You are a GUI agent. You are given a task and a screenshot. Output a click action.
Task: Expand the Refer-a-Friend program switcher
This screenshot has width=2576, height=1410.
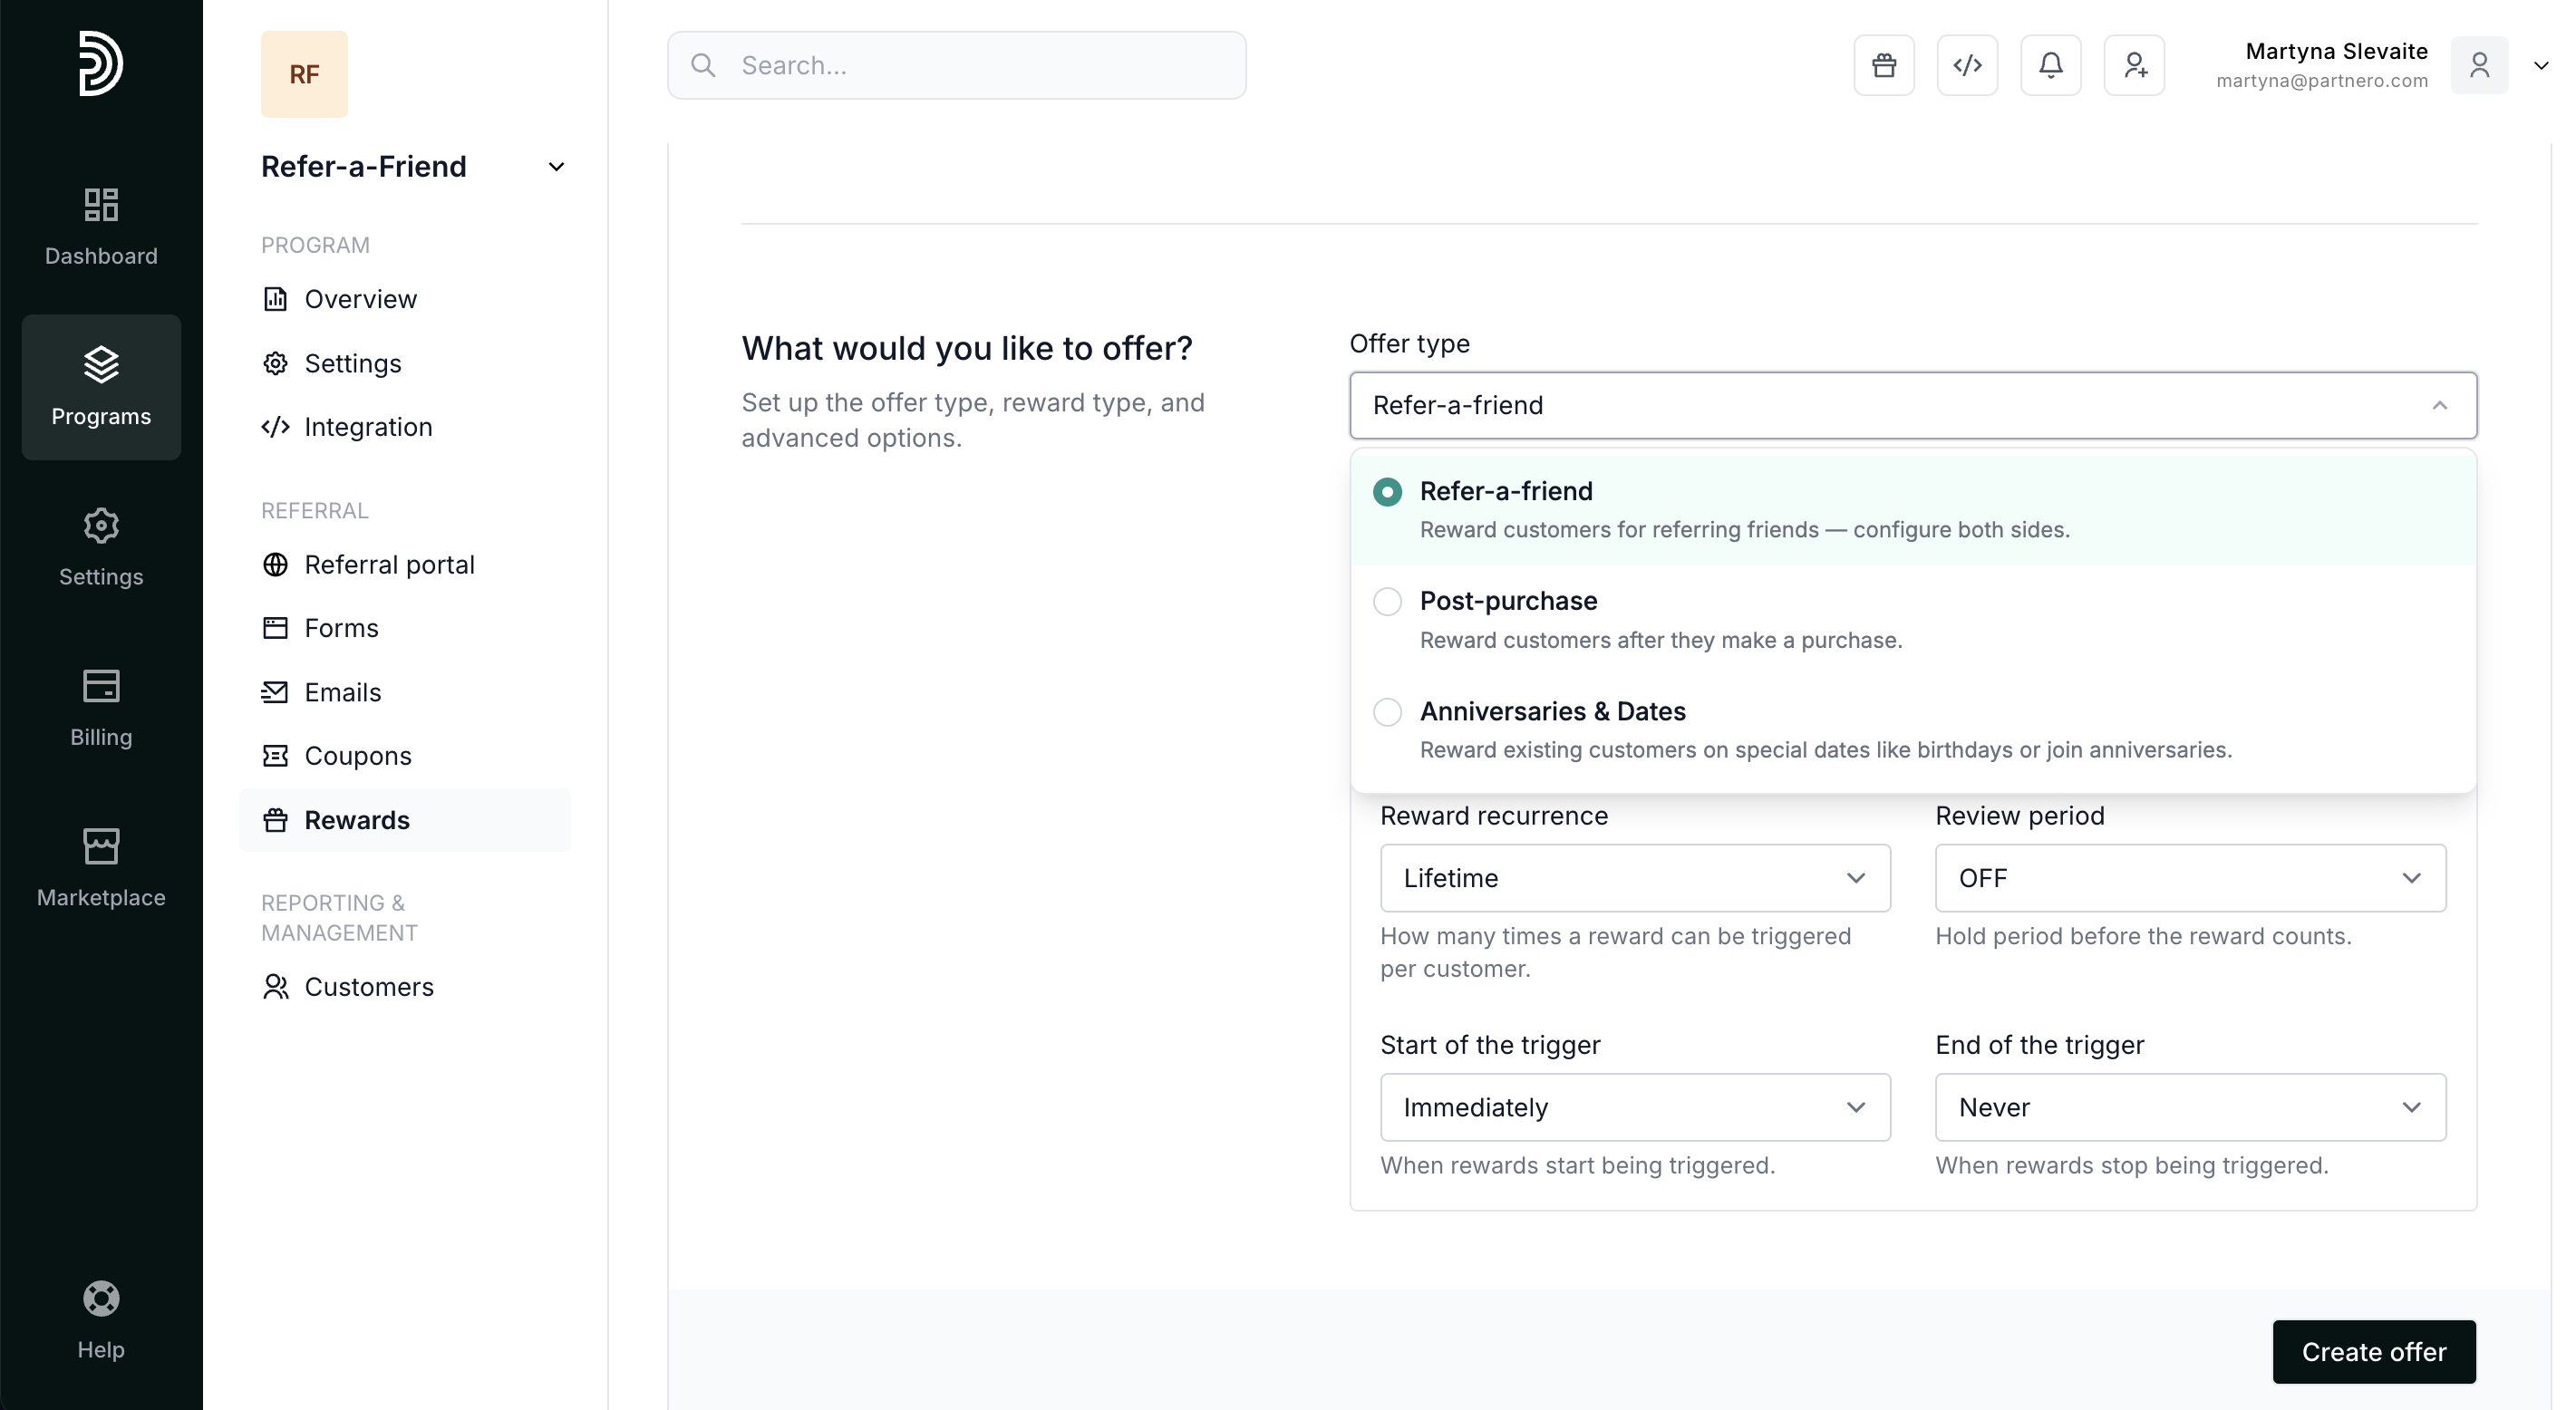pos(556,167)
